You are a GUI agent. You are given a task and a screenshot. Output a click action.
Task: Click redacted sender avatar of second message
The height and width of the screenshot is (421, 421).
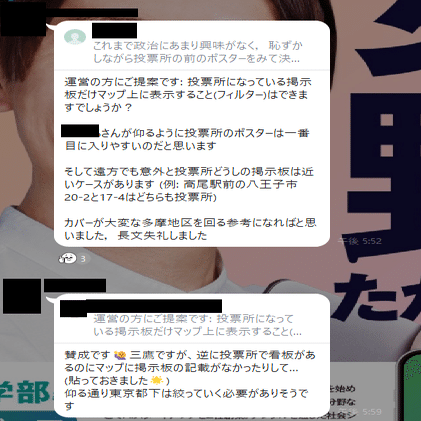click(x=22, y=296)
